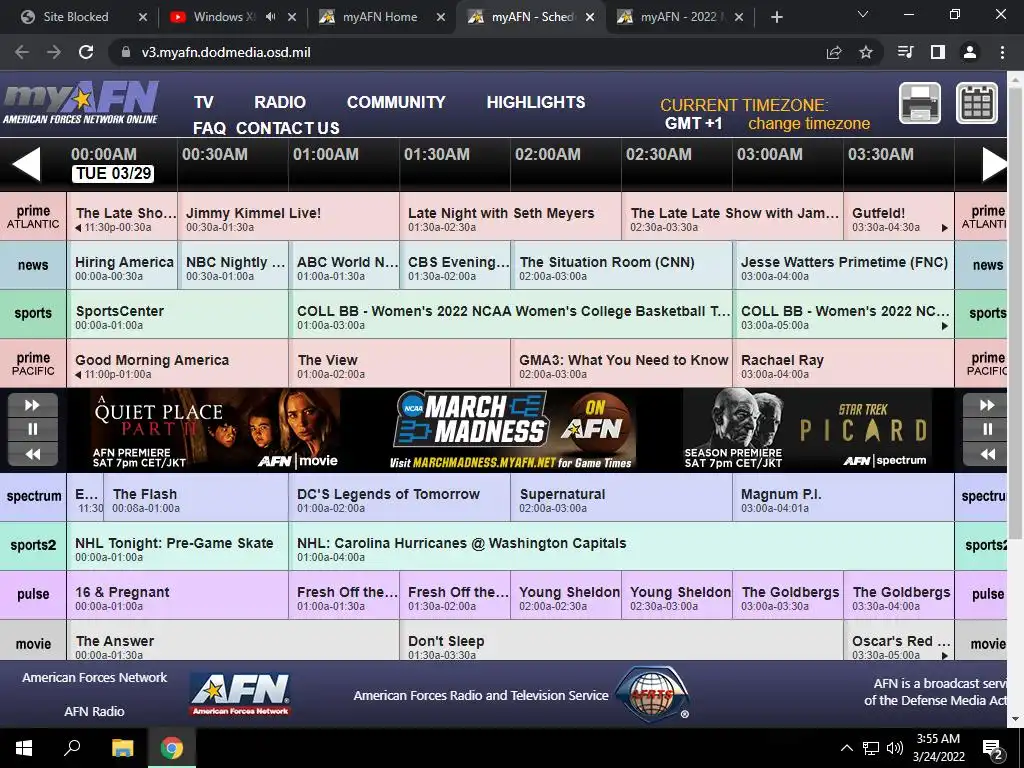Print the schedule using printer icon

tap(920, 103)
